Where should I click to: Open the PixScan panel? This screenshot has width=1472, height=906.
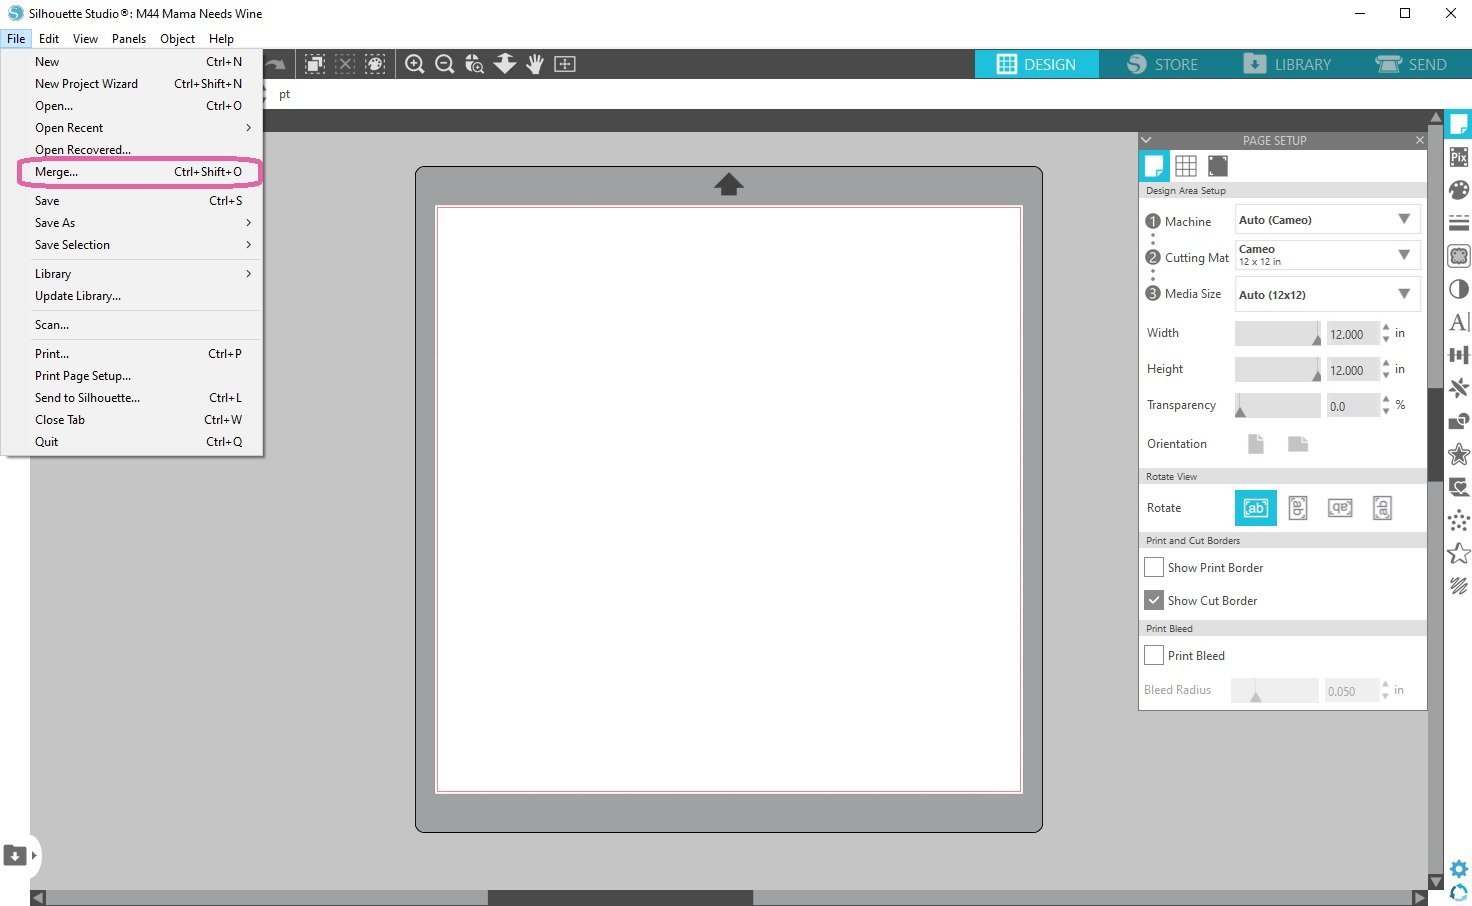[x=1459, y=156]
